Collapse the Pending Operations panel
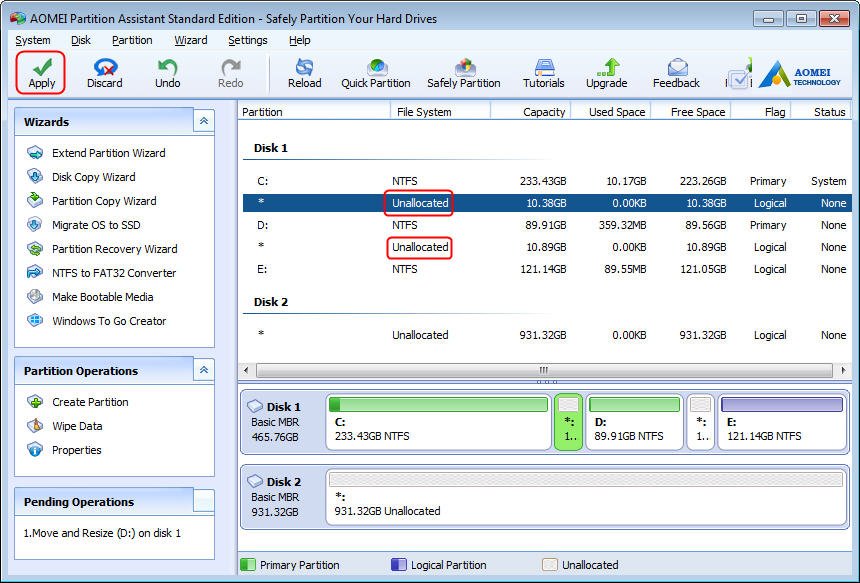This screenshot has height=583, width=860. [x=203, y=501]
